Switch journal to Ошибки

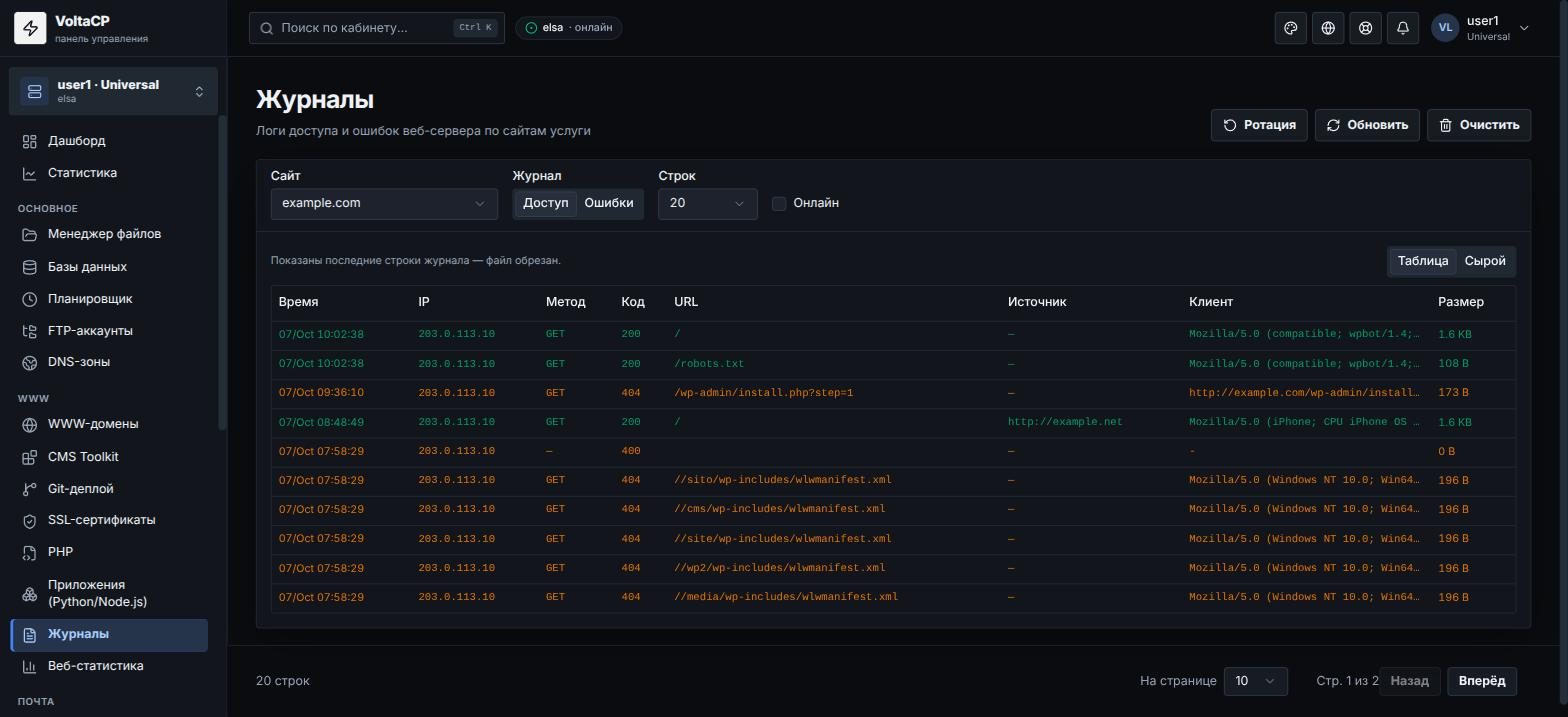(608, 203)
